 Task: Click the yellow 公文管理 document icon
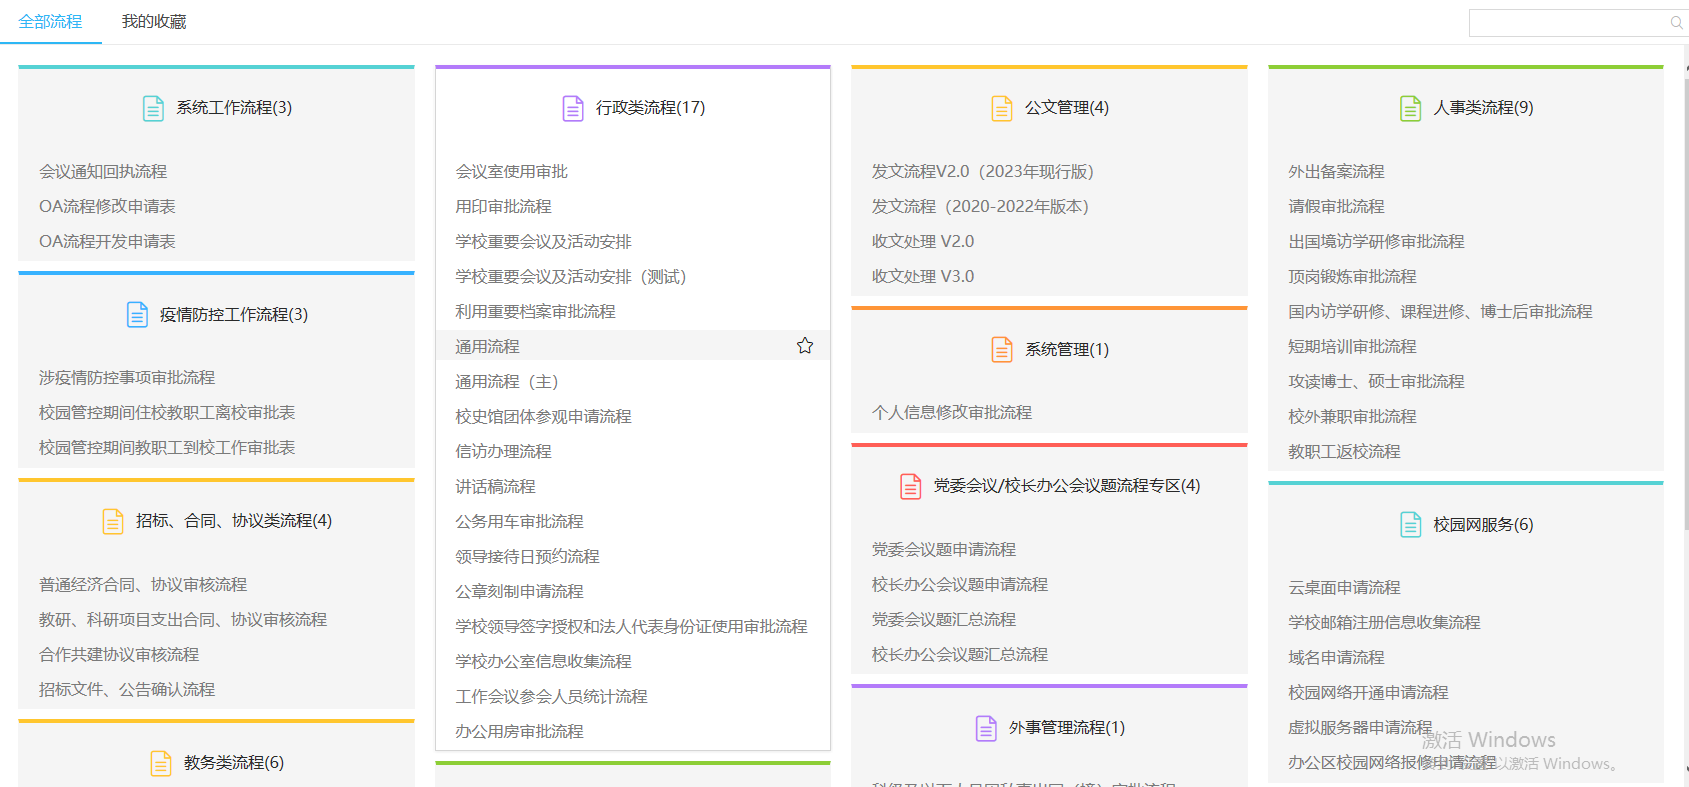pos(1001,108)
